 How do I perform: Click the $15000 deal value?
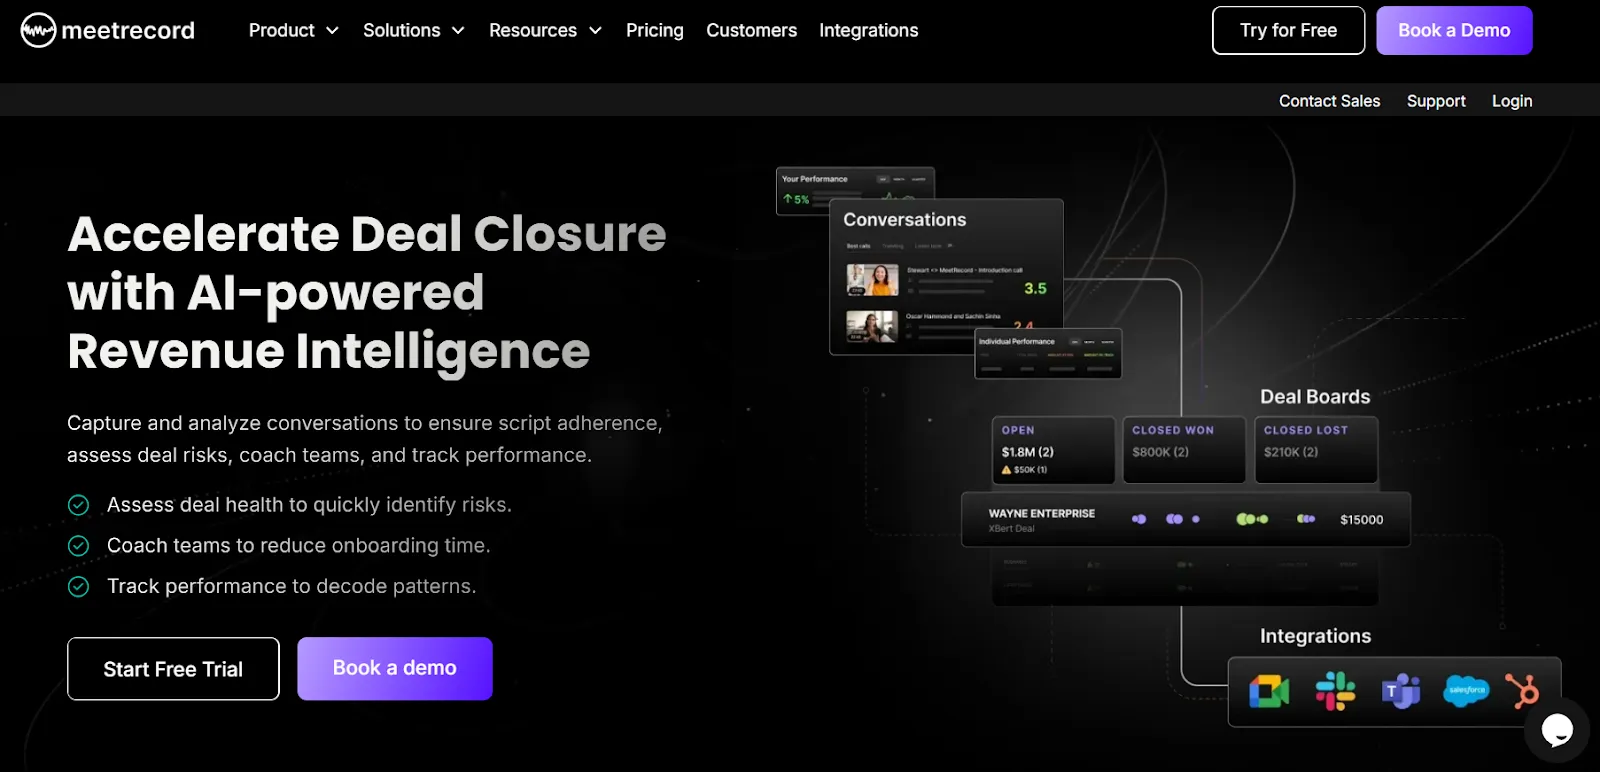(1361, 520)
